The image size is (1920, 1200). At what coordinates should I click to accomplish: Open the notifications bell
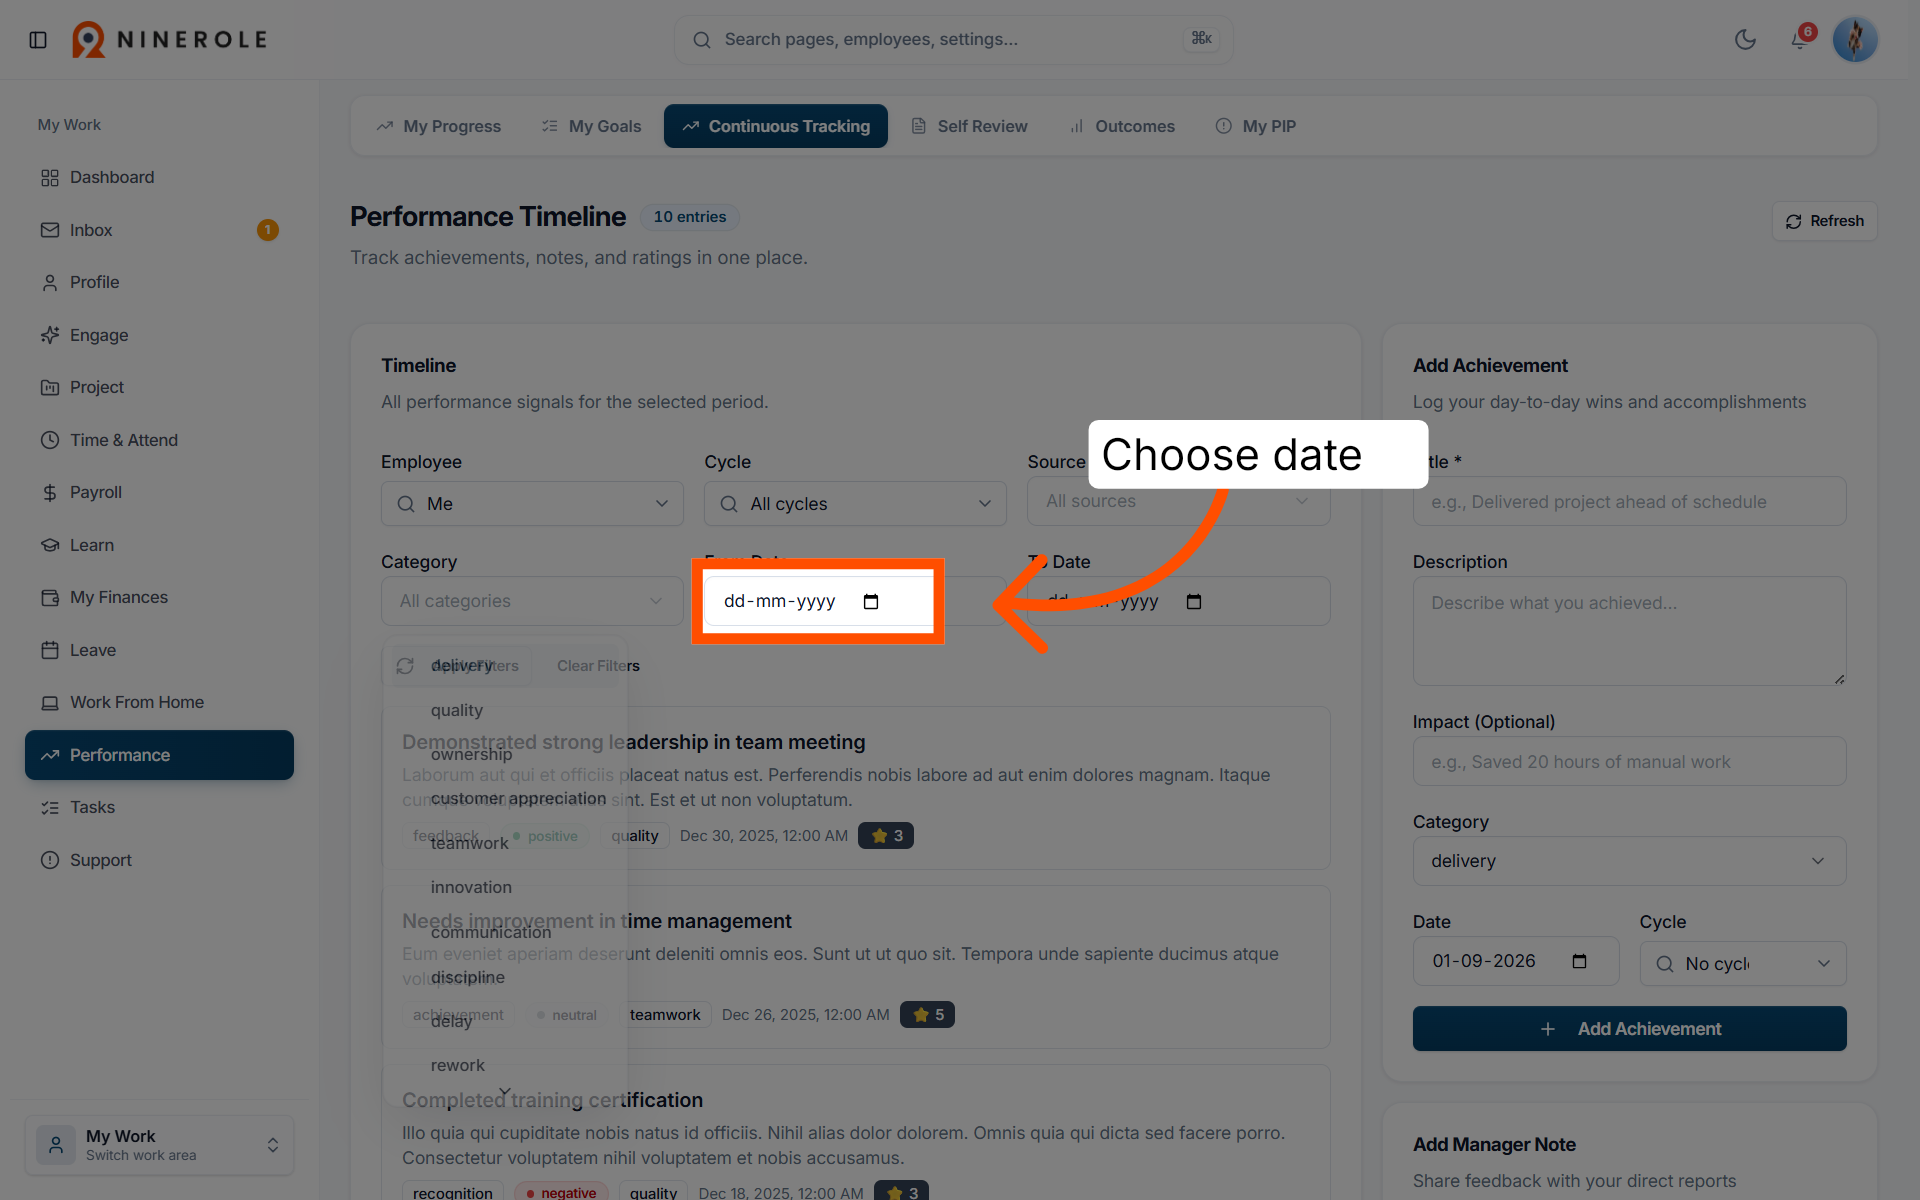point(1799,40)
